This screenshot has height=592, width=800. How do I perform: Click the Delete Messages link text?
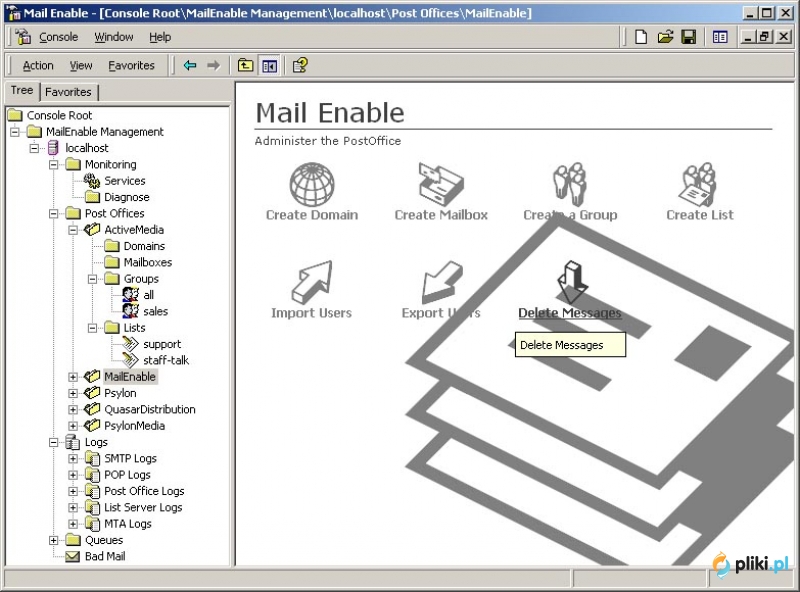[x=570, y=313]
